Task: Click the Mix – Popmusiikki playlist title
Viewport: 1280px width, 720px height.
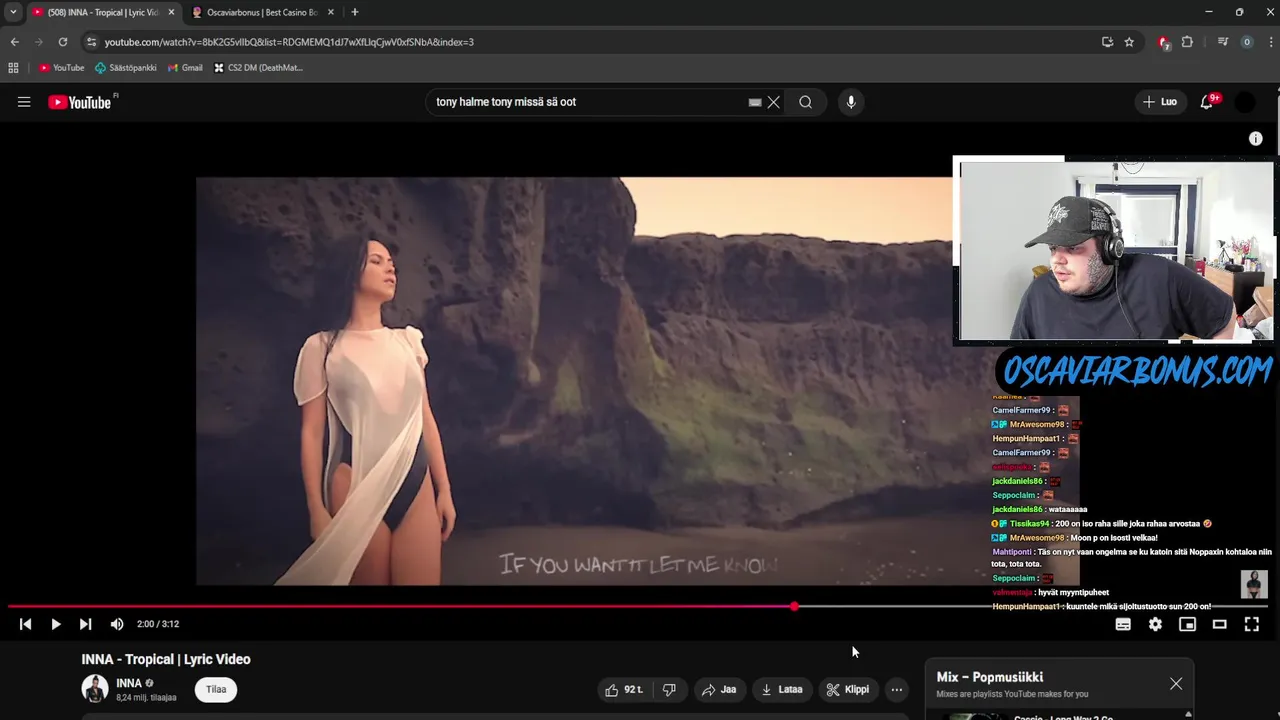Action: tap(990, 677)
